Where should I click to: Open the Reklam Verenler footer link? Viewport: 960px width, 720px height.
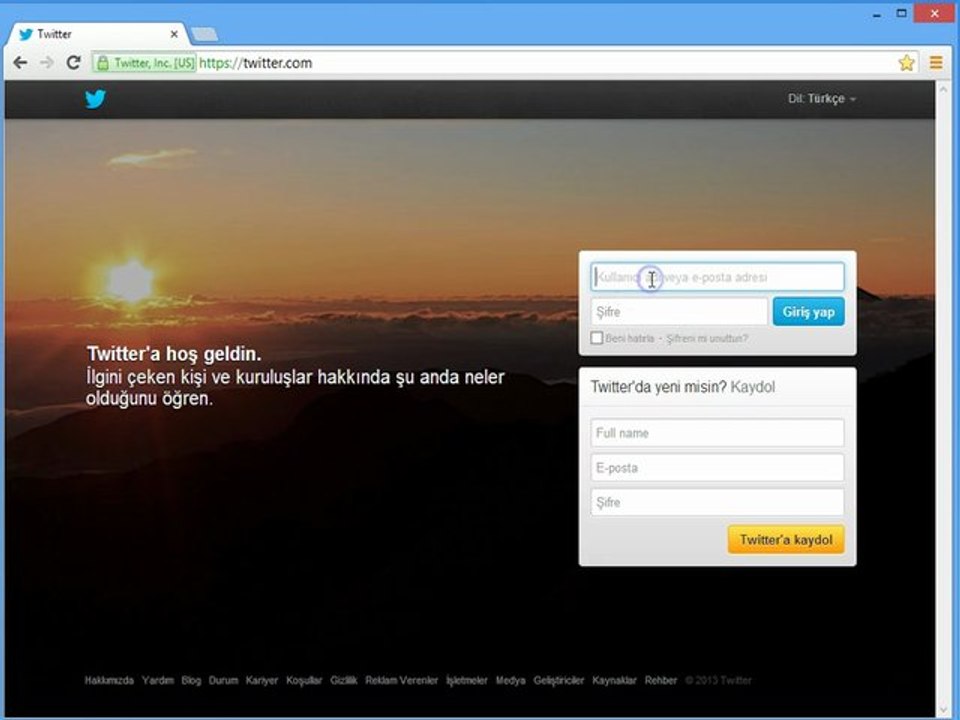(x=402, y=680)
